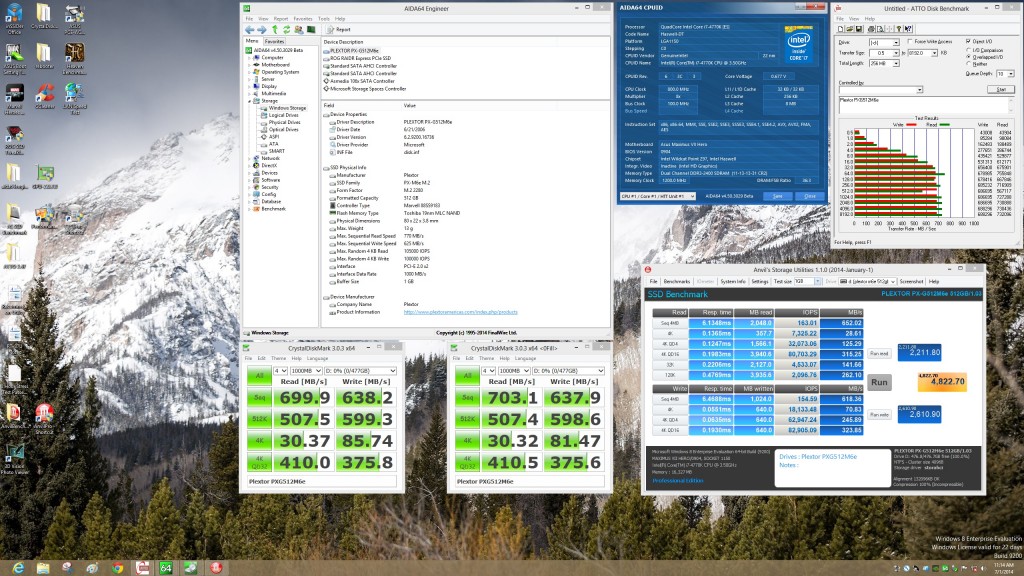Click the Run read button in Anvil's
The height and width of the screenshot is (576, 1024).
[x=879, y=353]
